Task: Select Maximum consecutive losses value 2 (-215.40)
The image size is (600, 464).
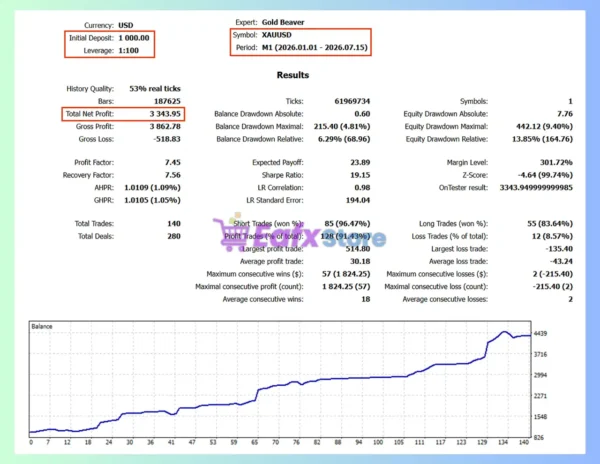Action: [x=553, y=274]
